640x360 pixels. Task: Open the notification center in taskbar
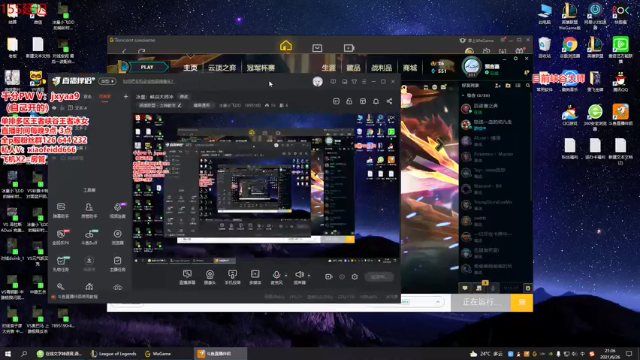click(x=629, y=353)
